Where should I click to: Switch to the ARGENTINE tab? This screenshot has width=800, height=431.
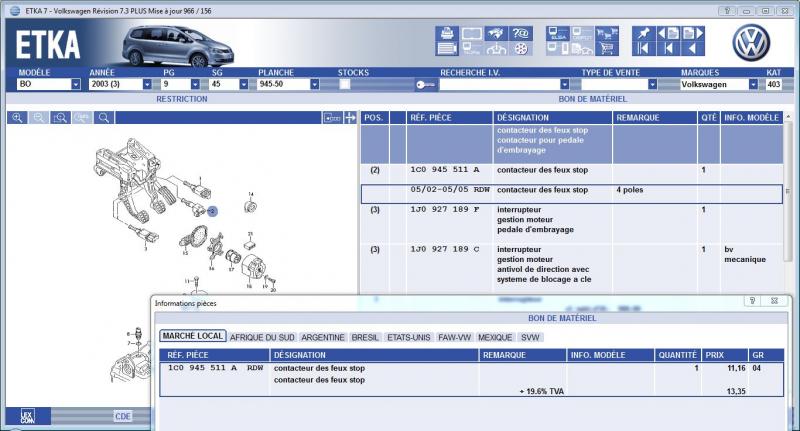point(322,338)
